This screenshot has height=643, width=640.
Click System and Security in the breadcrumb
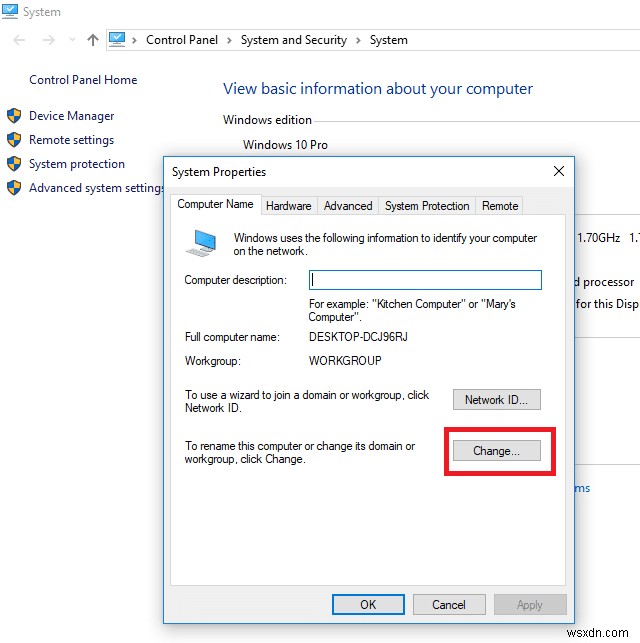(294, 40)
